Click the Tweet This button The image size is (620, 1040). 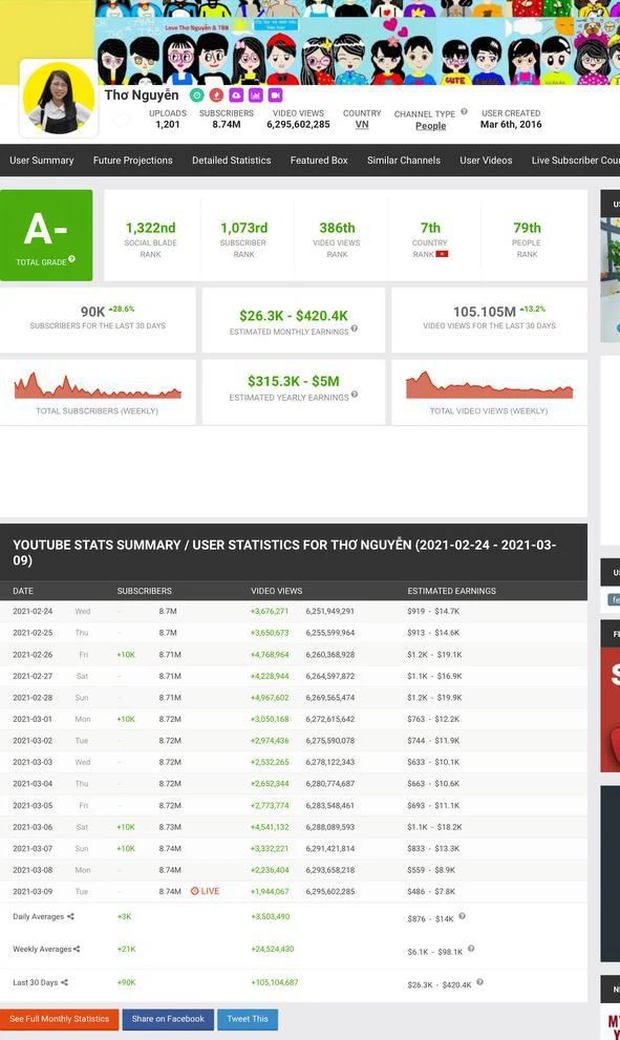(247, 1019)
